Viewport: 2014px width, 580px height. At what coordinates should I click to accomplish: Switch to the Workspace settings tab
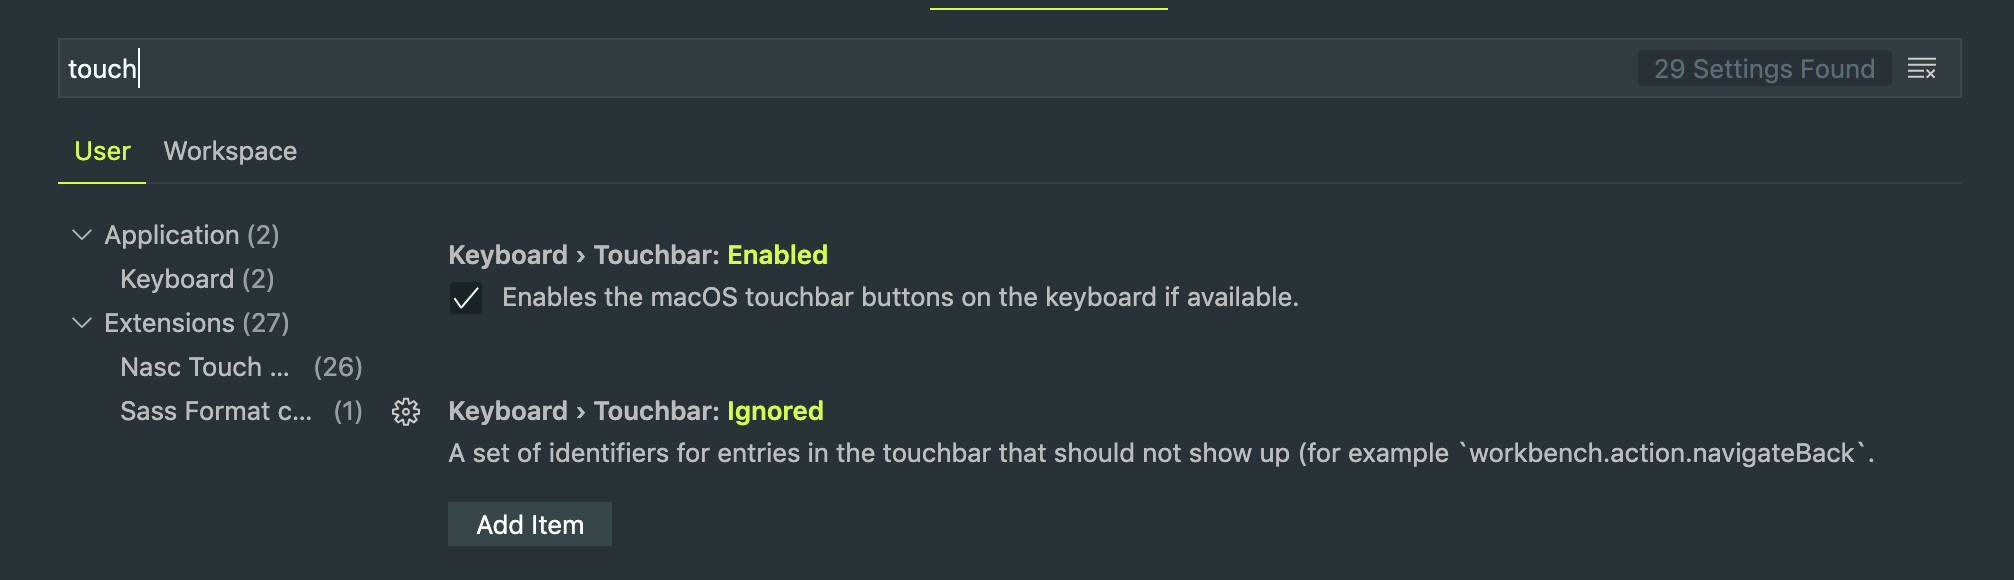click(x=230, y=151)
